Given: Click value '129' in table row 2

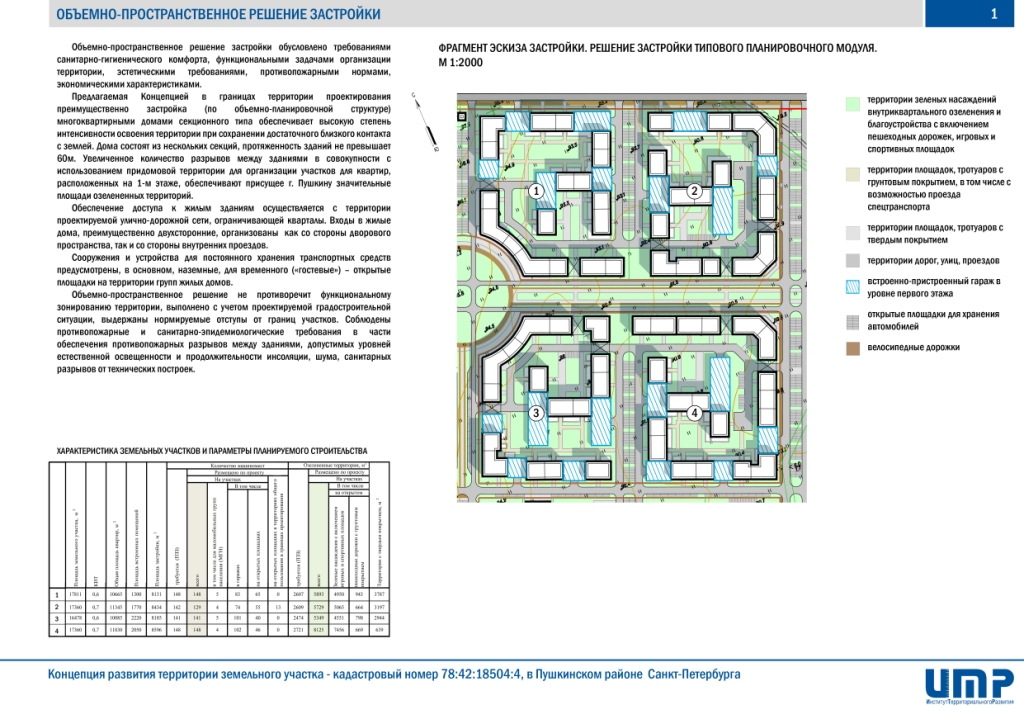Looking at the screenshot, I should [x=197, y=607].
